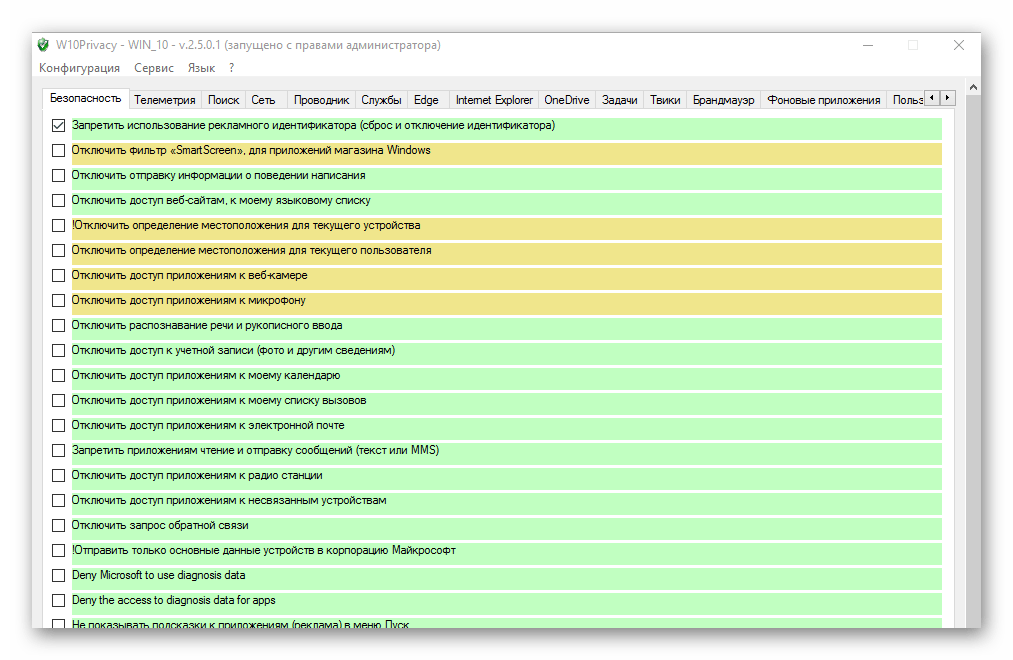Minimize the W10Privacy window
Image resolution: width=1013 pixels, height=660 pixels.
868,45
